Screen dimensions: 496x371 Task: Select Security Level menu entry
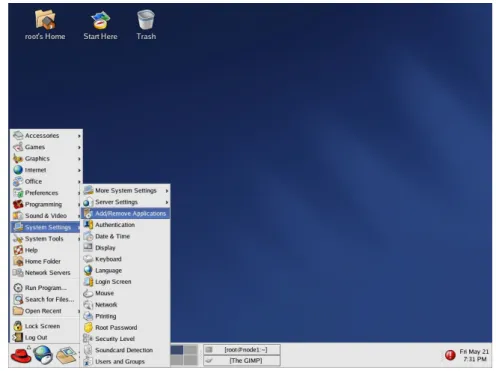tap(125, 339)
